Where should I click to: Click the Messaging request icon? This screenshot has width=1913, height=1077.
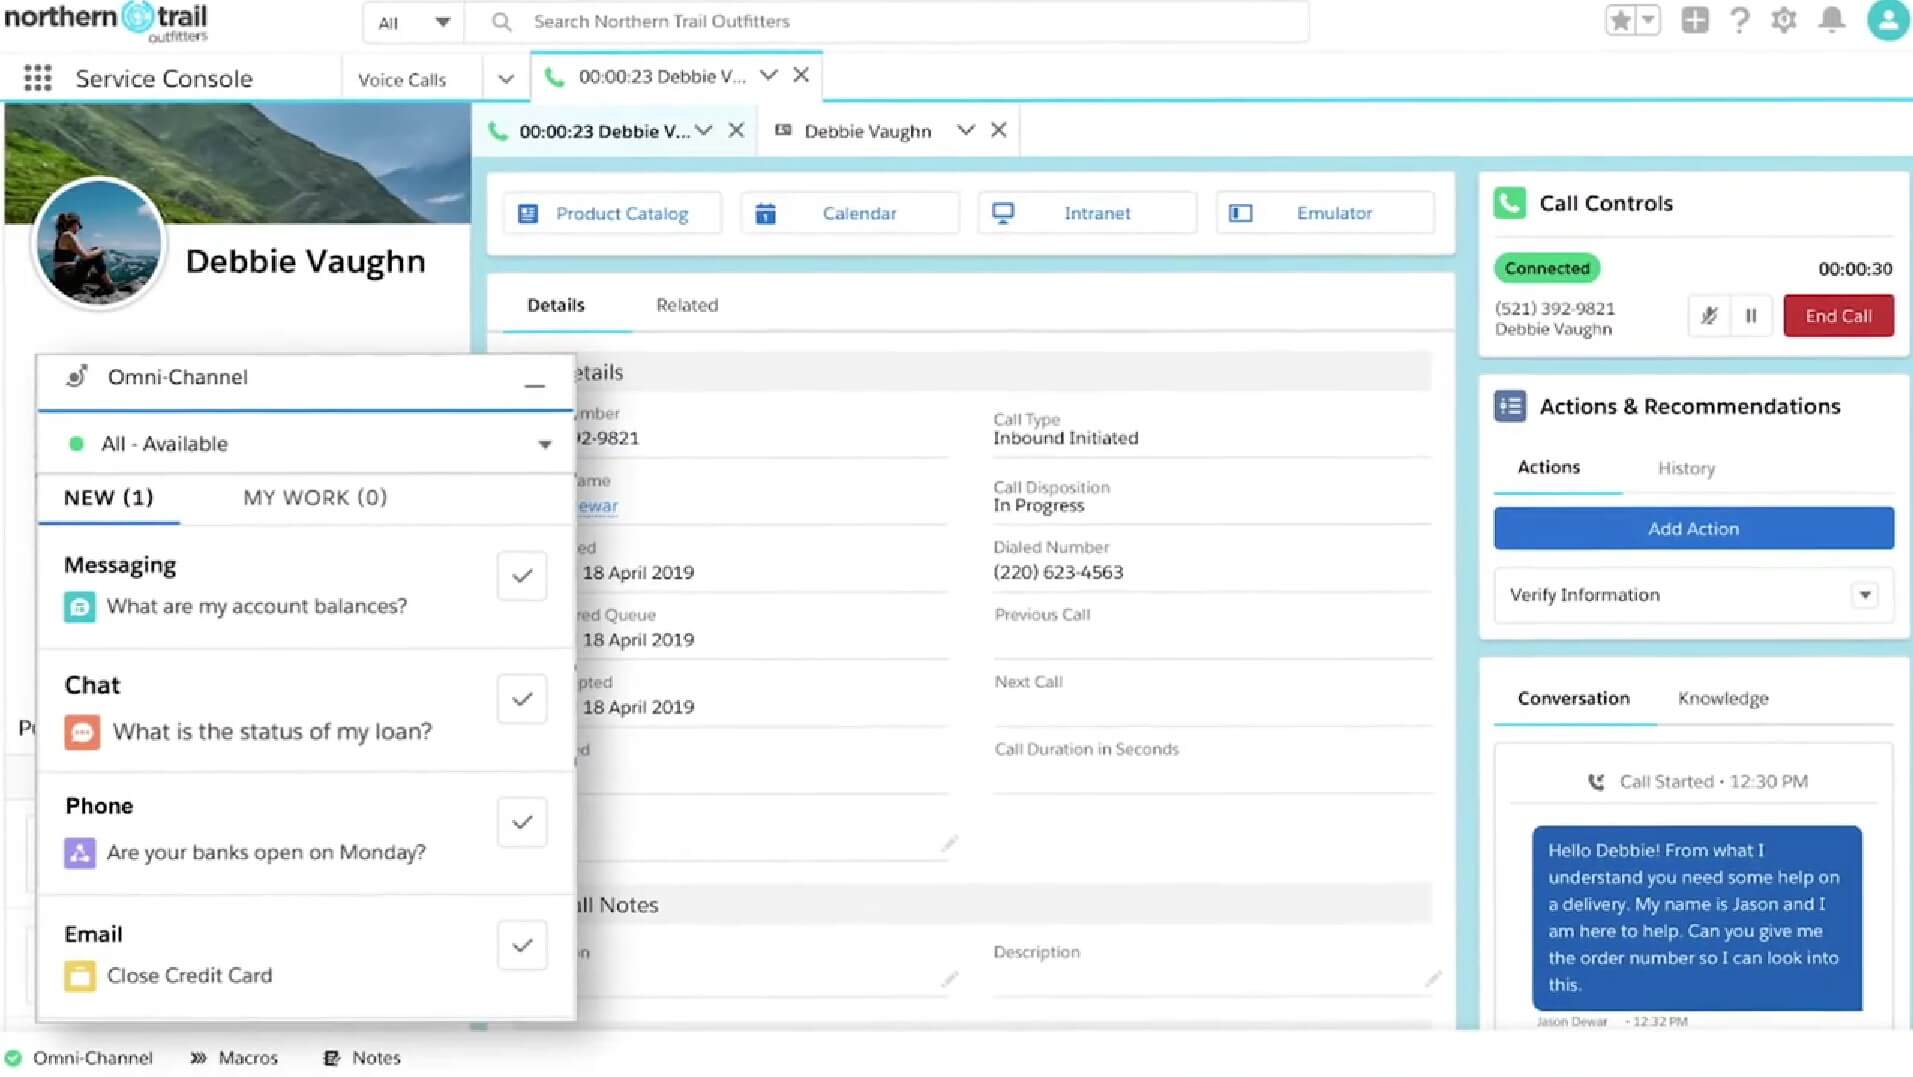(x=80, y=607)
